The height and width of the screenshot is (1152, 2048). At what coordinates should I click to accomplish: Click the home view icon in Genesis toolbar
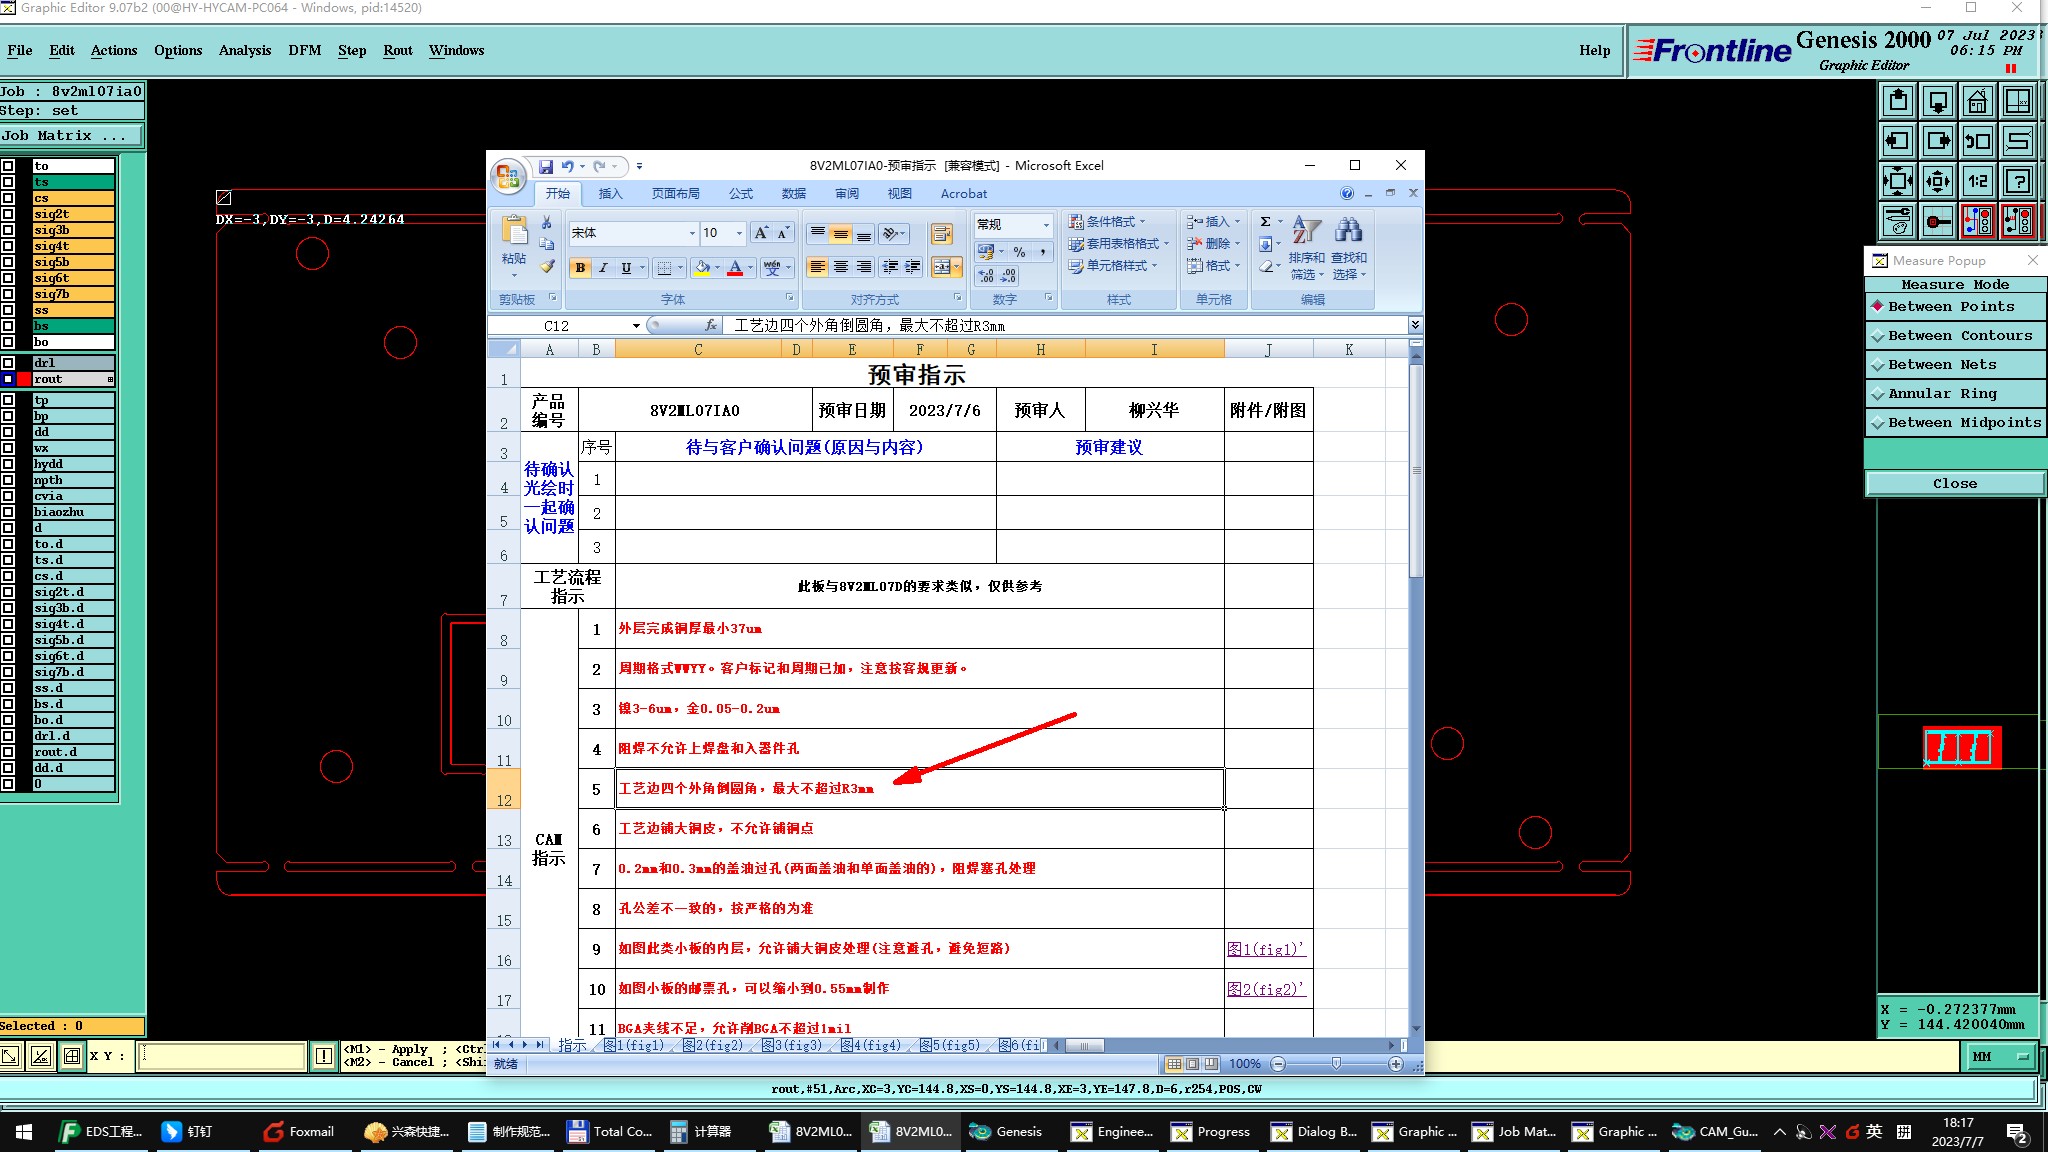point(1977,101)
